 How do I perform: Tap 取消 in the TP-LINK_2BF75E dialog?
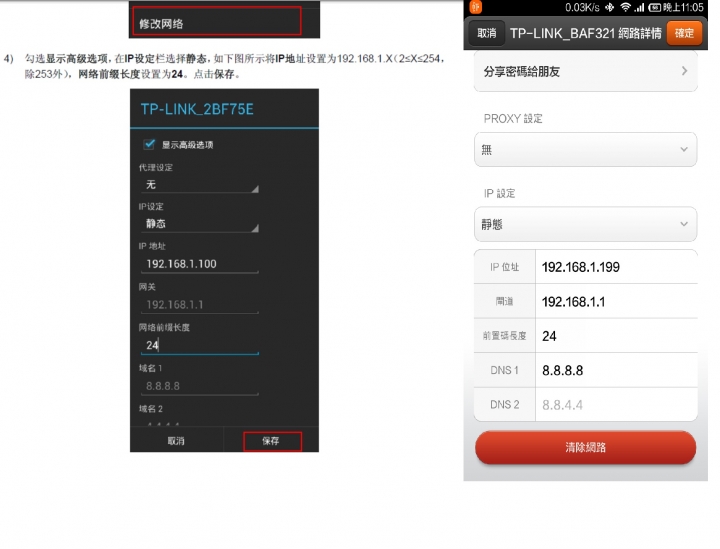coord(176,441)
